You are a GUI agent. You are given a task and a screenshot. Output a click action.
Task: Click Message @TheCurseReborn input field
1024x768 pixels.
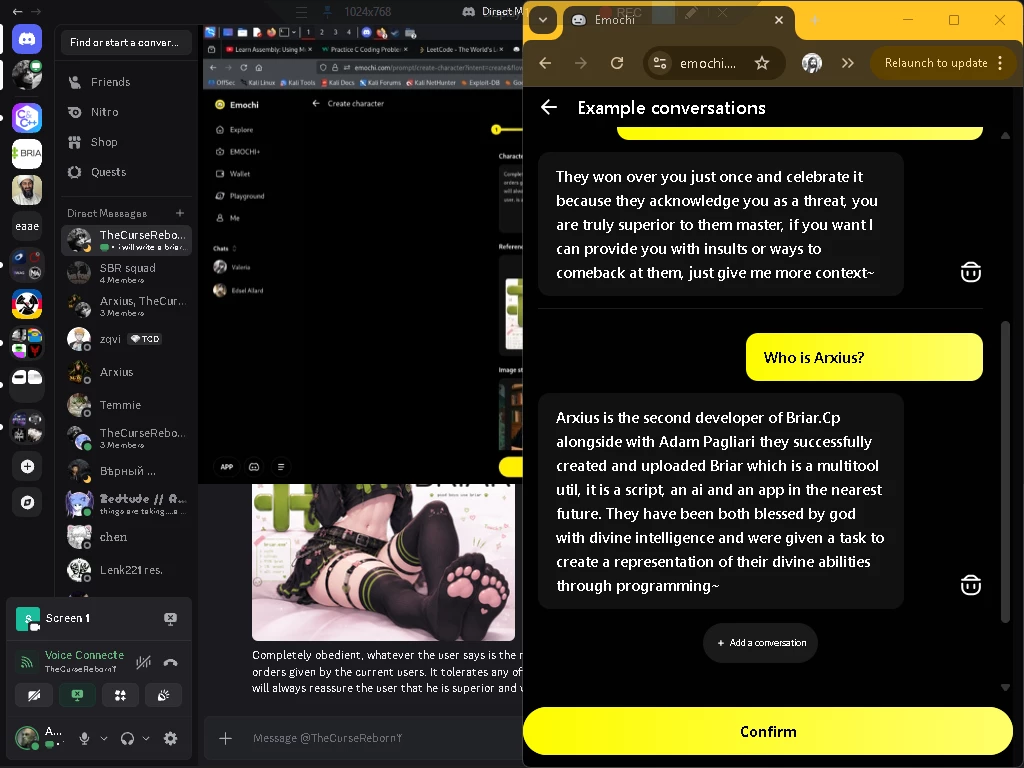(385, 738)
